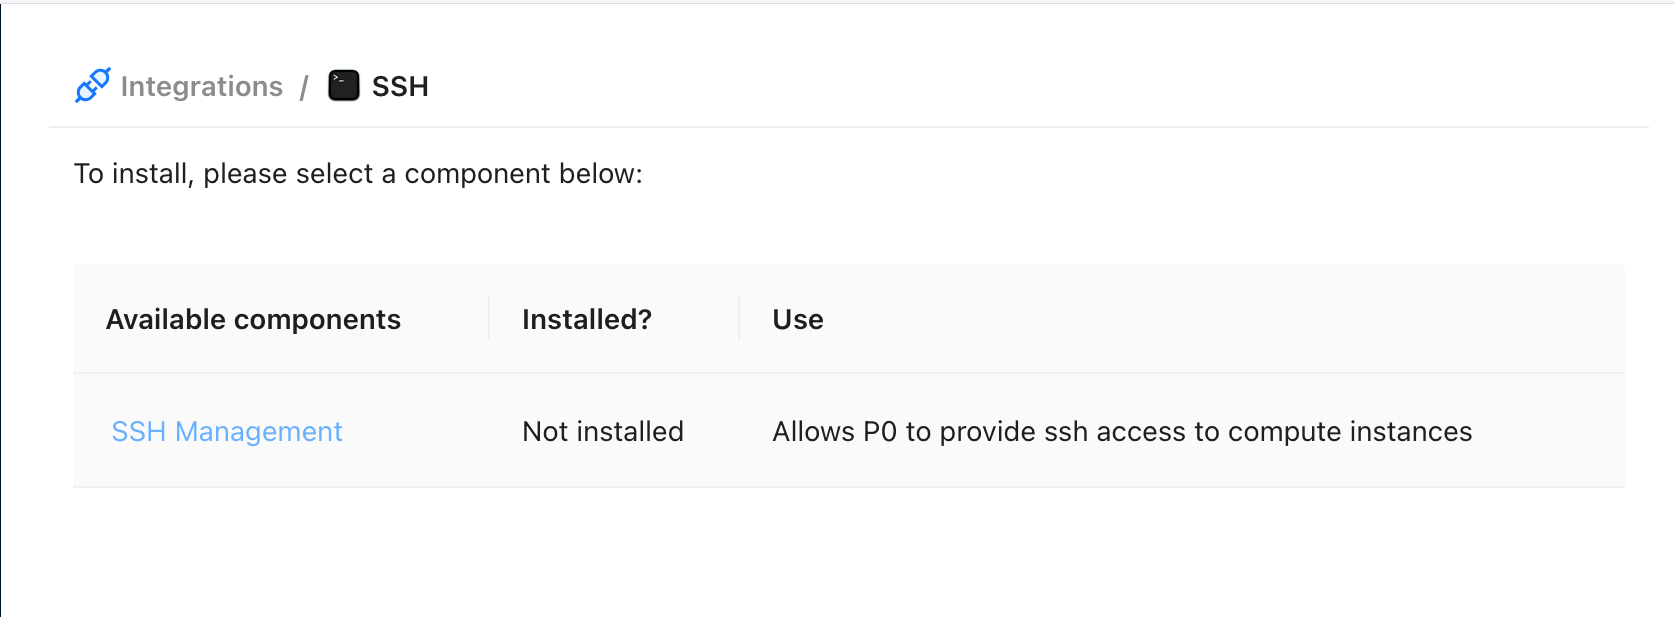Click "component below:" in the instruction text
The width and height of the screenshot is (1674, 617).
pyautogui.click(x=523, y=174)
